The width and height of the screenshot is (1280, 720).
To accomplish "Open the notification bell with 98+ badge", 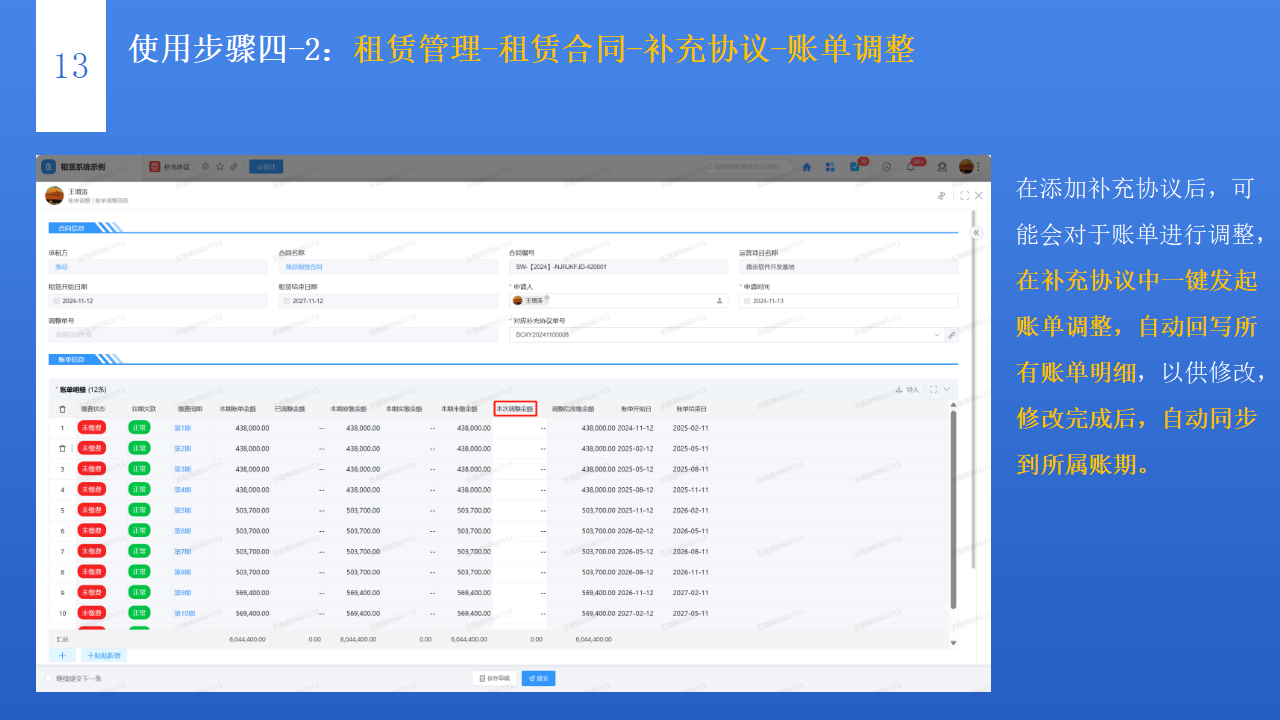I will [x=911, y=167].
